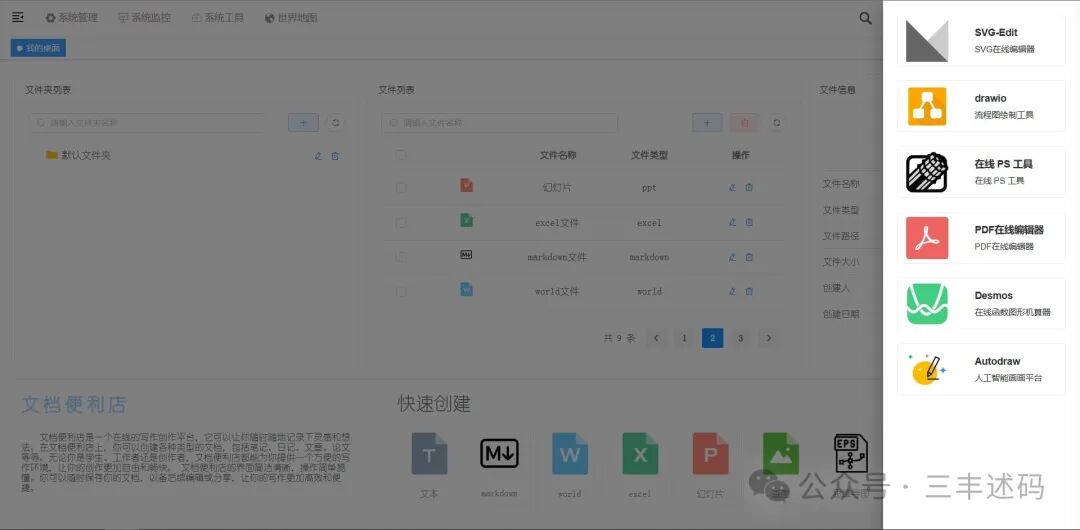This screenshot has height=530, width=1080.
Task: Select page 2 in the pagination
Action: [x=712, y=338]
